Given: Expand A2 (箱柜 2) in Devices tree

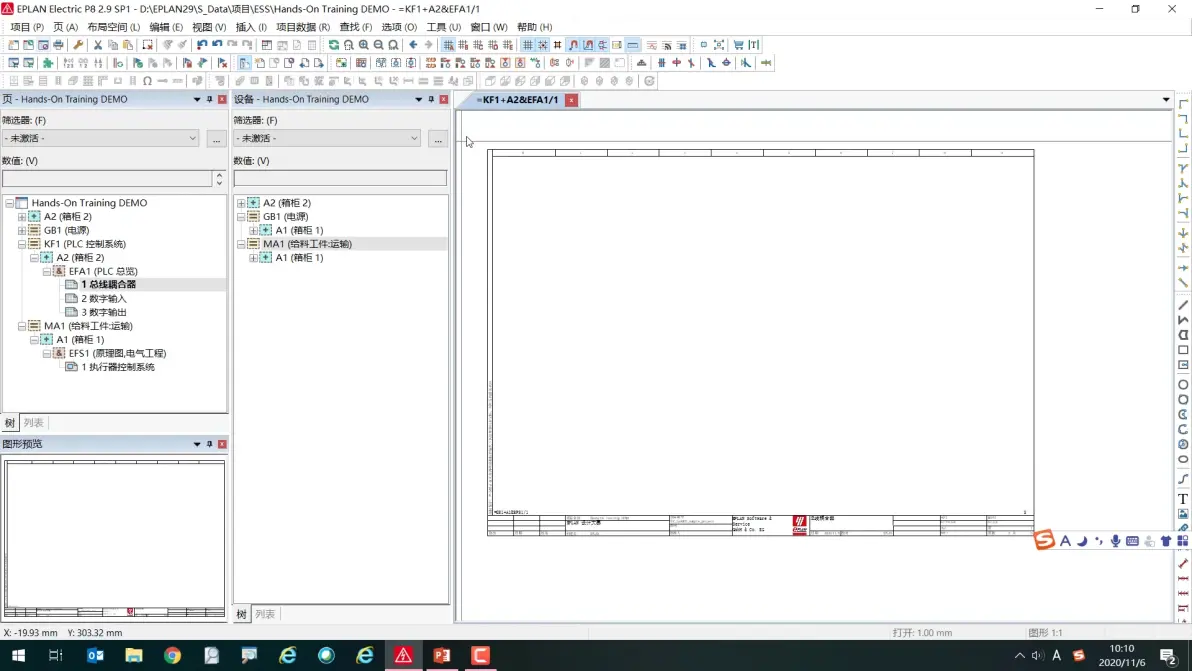Looking at the screenshot, I should (x=241, y=203).
